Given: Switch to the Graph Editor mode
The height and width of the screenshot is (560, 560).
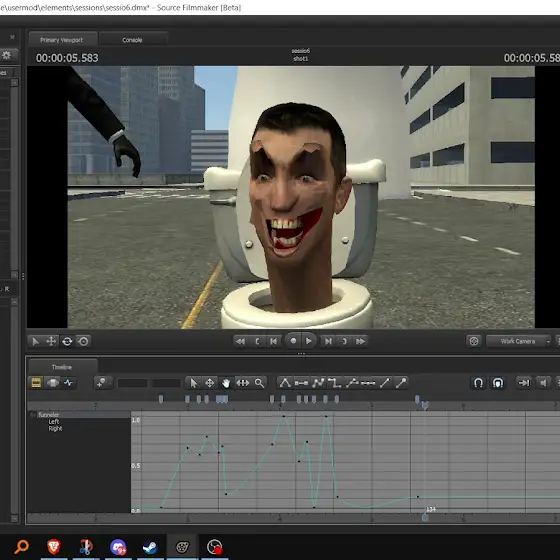Looking at the screenshot, I should pos(69,383).
